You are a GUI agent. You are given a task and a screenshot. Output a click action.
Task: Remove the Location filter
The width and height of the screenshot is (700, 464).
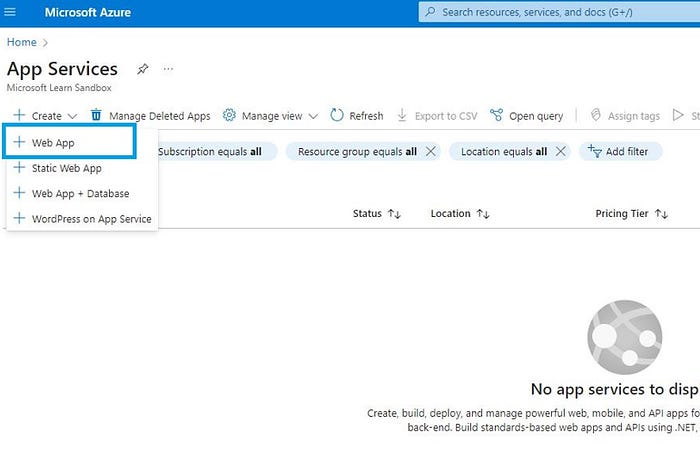tap(561, 152)
